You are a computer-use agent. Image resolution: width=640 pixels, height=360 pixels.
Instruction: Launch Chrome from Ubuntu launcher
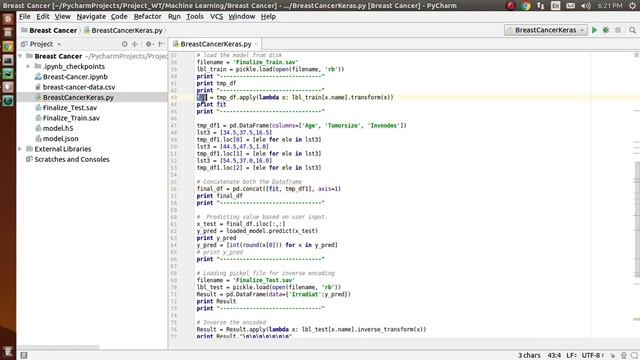[x=8, y=47]
